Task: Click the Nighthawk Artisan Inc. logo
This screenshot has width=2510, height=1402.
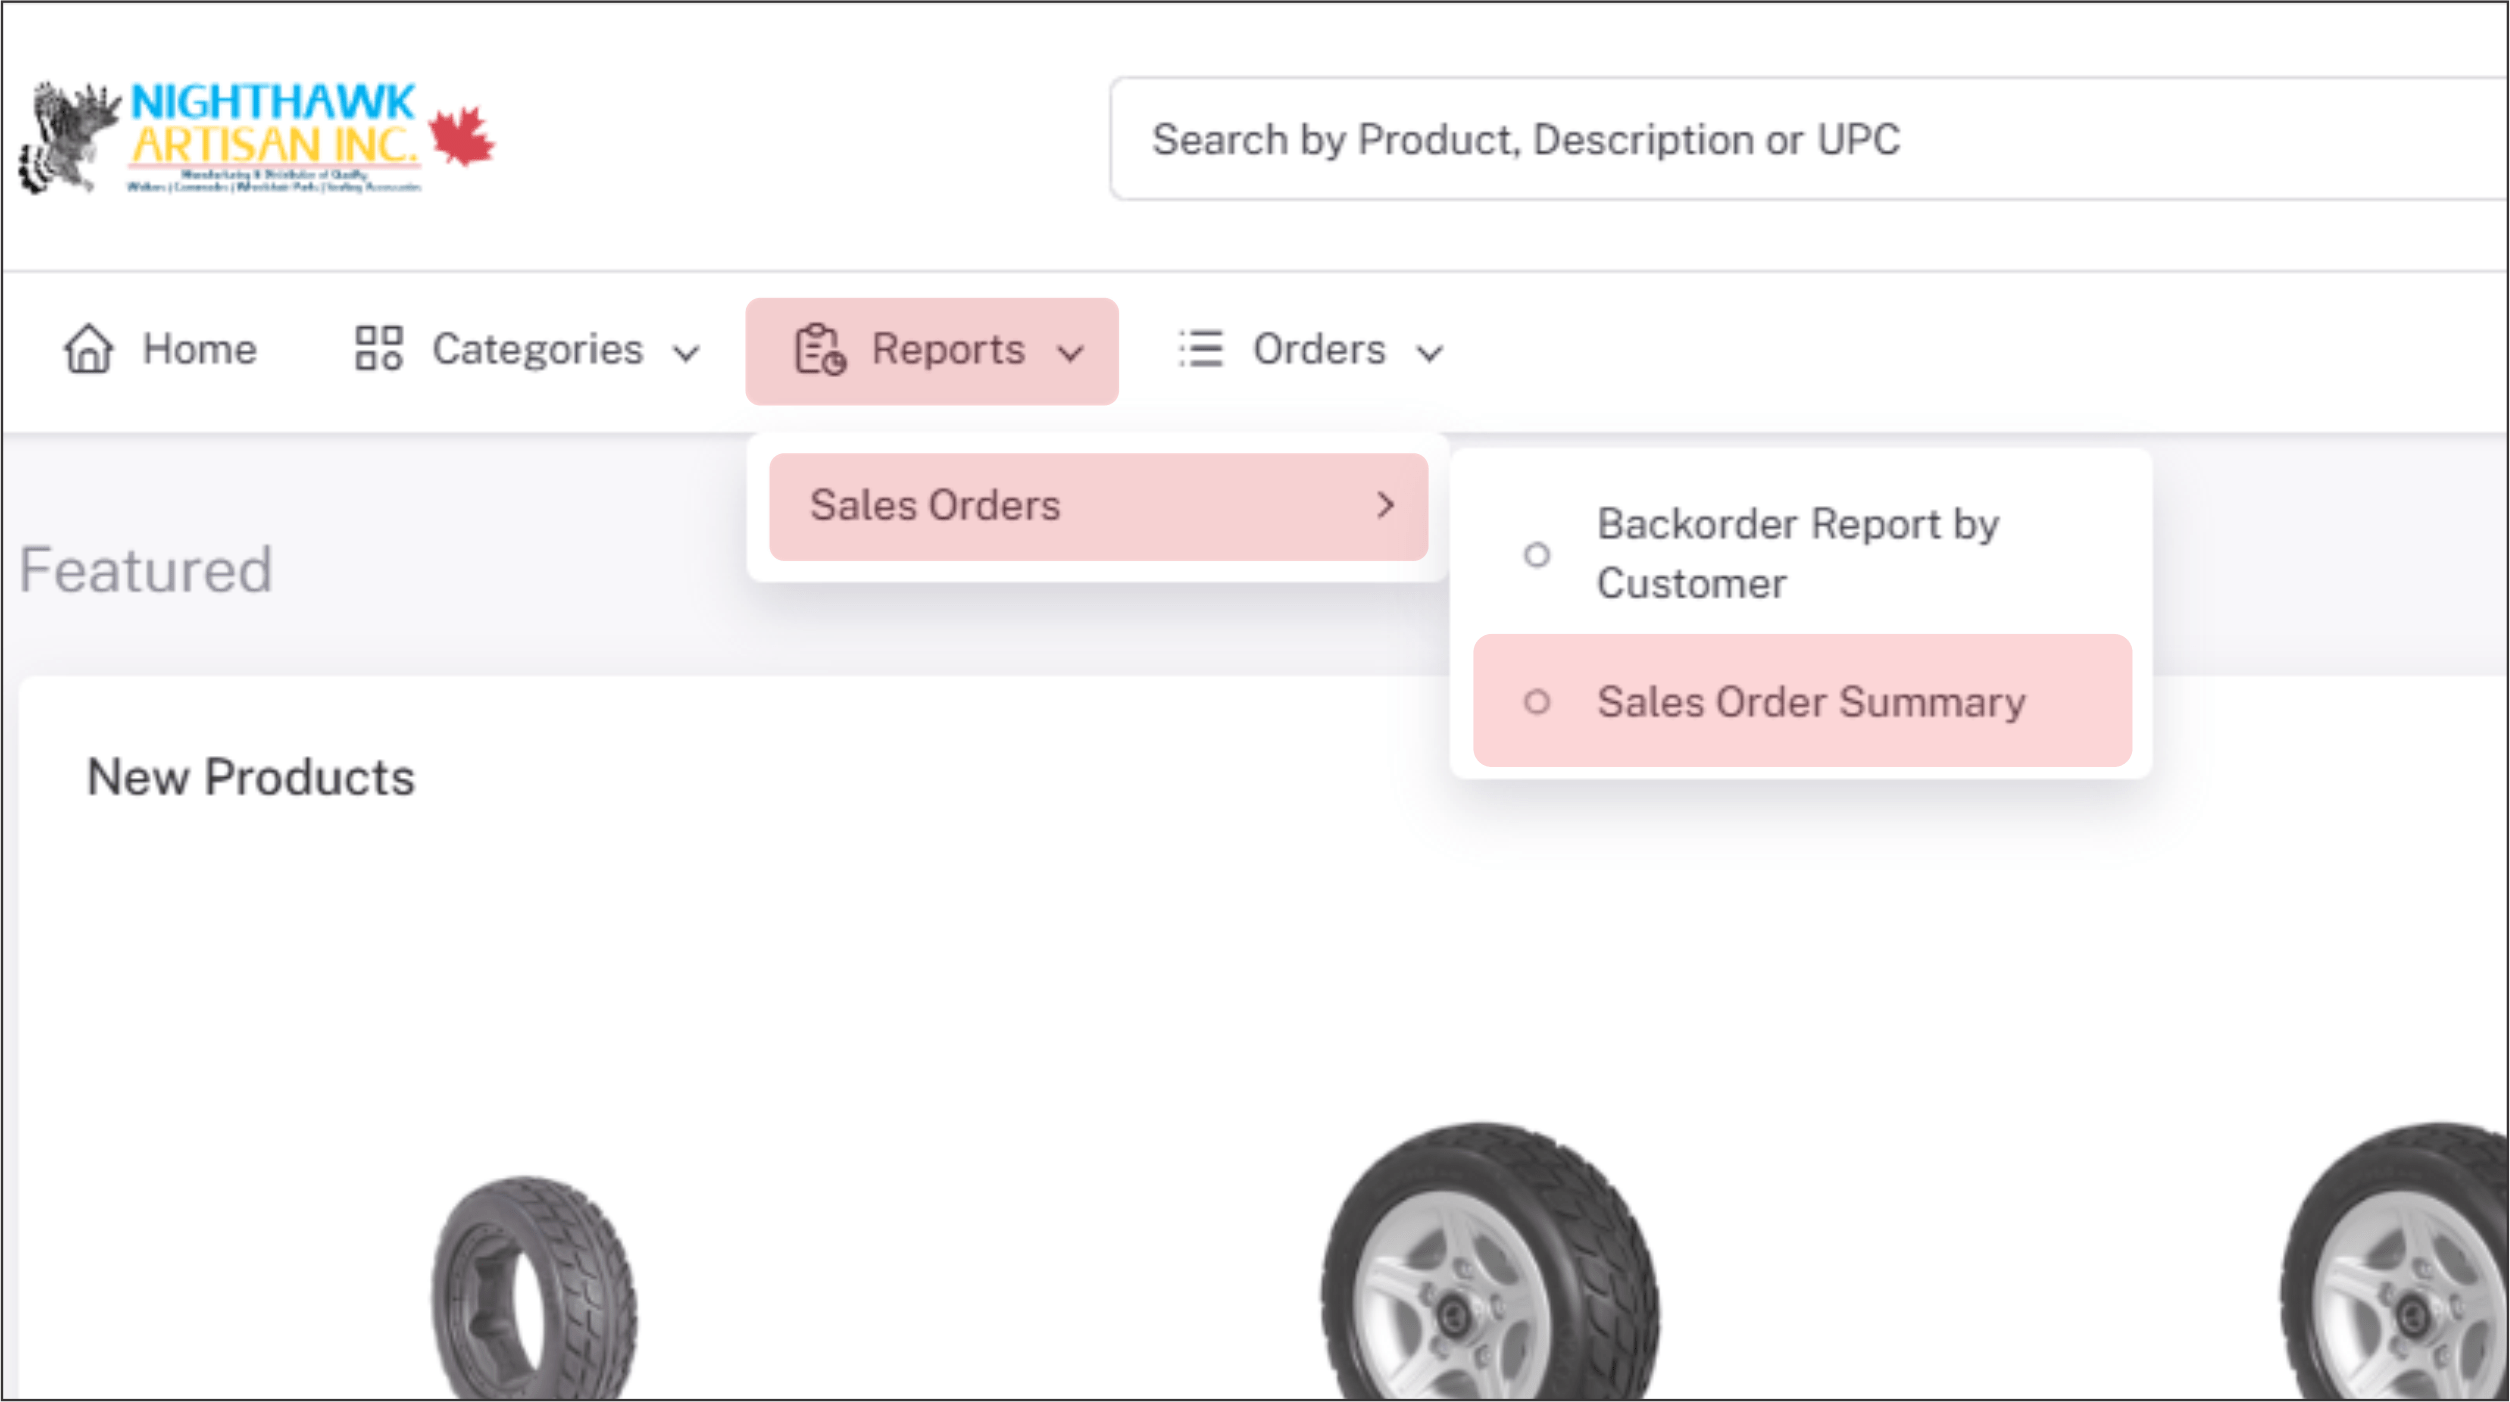Action: [x=257, y=137]
